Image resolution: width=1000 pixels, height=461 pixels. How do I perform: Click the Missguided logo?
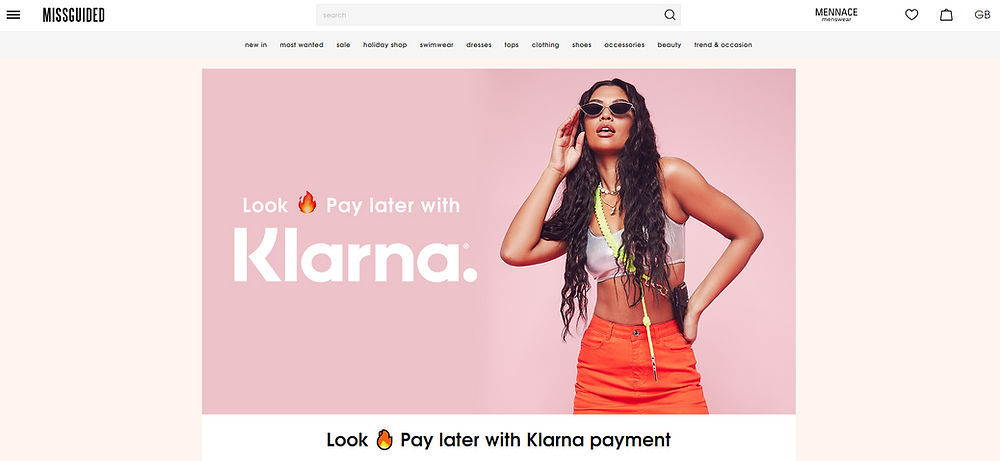[73, 15]
